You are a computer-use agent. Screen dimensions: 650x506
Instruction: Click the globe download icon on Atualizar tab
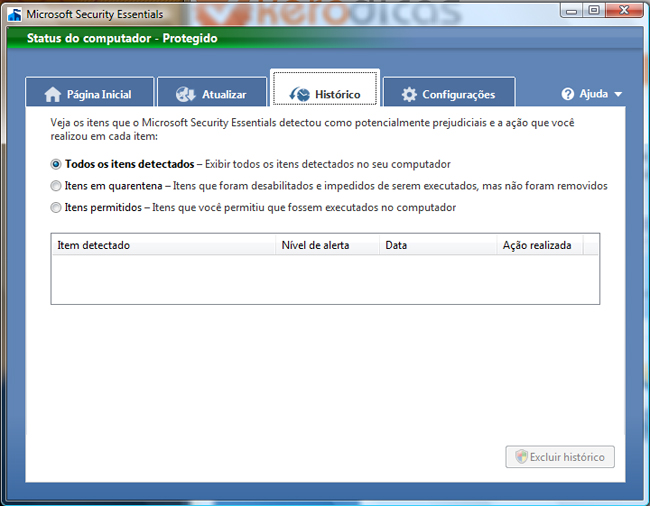(x=185, y=94)
